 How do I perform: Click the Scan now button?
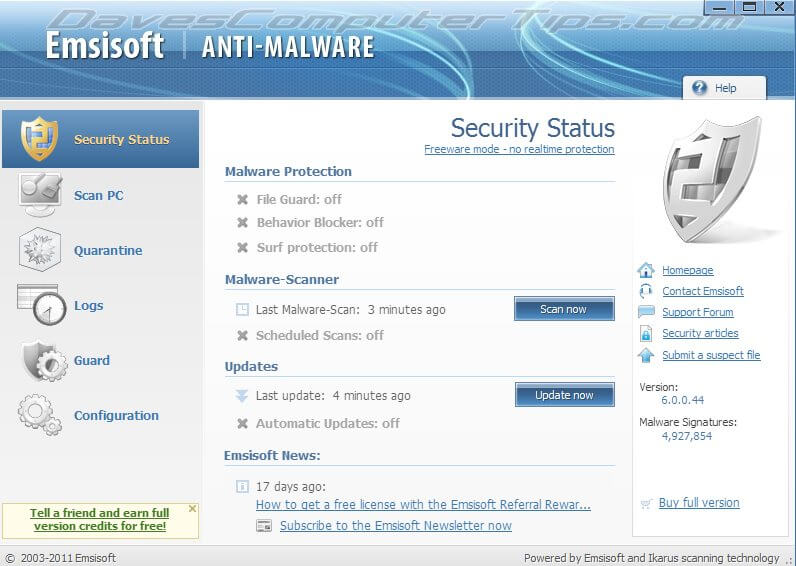564,309
